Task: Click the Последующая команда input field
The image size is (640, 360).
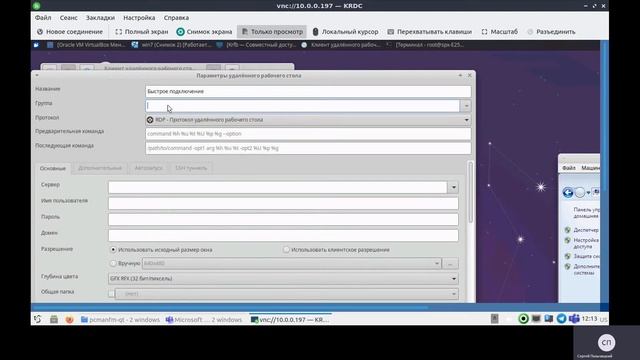Action: click(308, 148)
